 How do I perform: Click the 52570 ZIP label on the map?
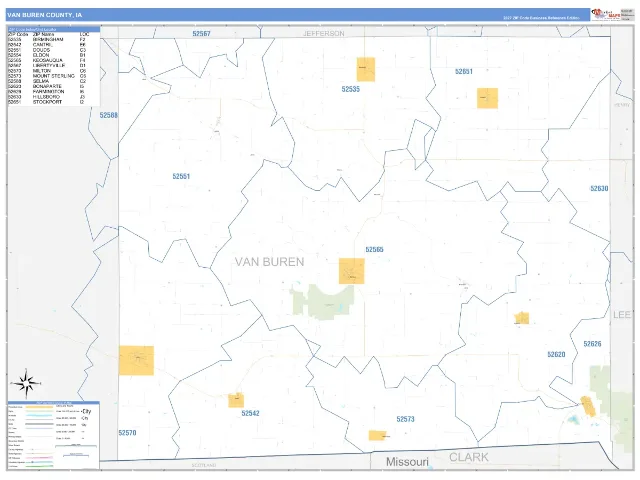pos(127,433)
